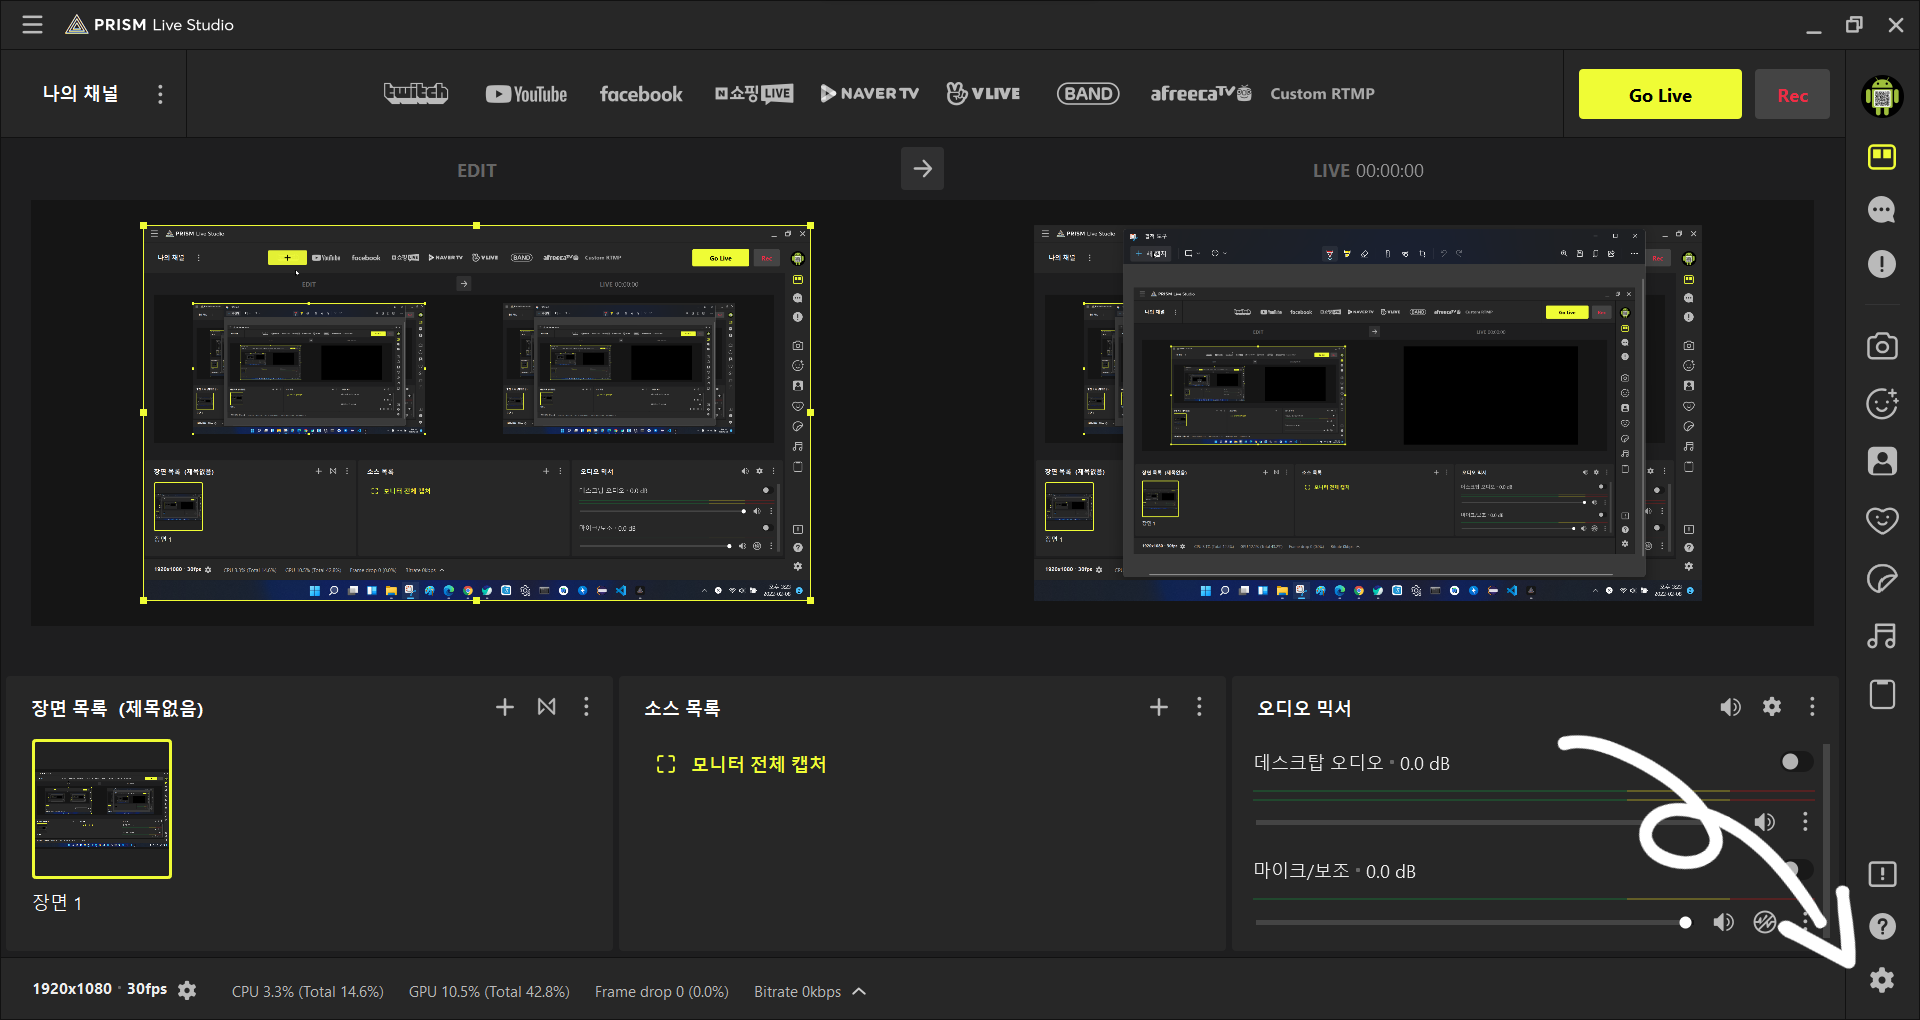Open notice box exclamation icon
This screenshot has width=1920, height=1020.
click(x=1882, y=874)
